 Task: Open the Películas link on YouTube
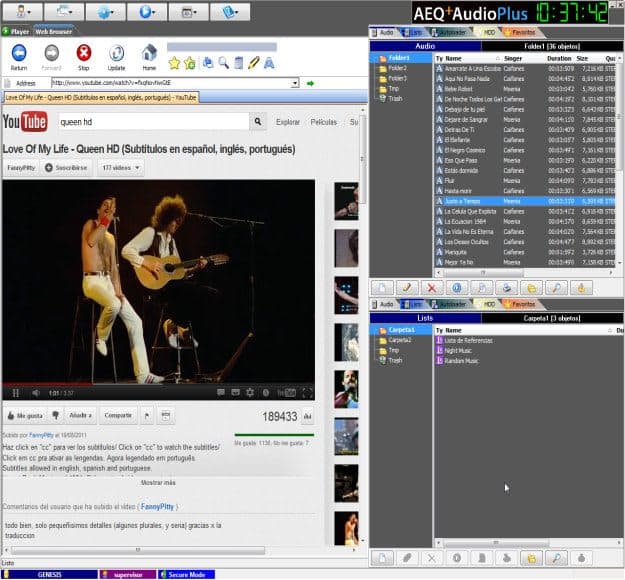(x=323, y=122)
